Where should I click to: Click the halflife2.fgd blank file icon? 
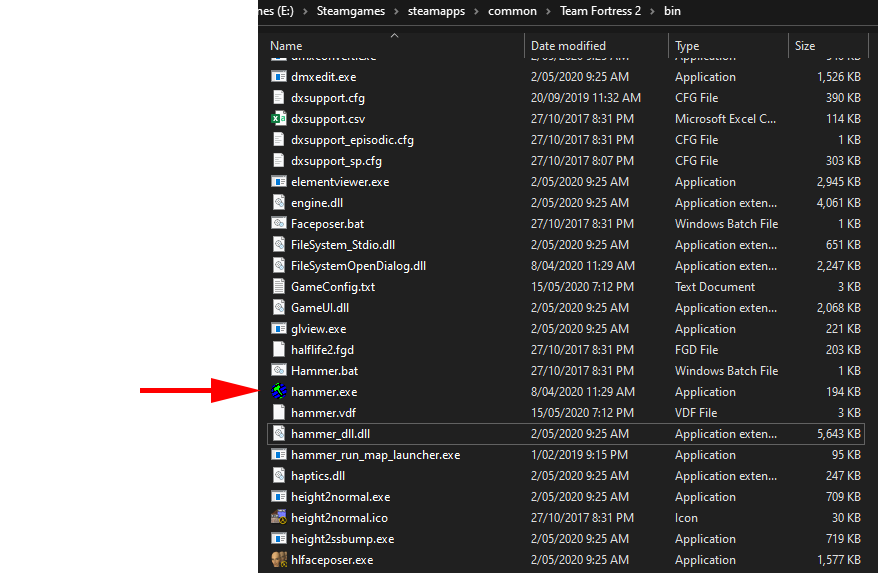pos(279,350)
